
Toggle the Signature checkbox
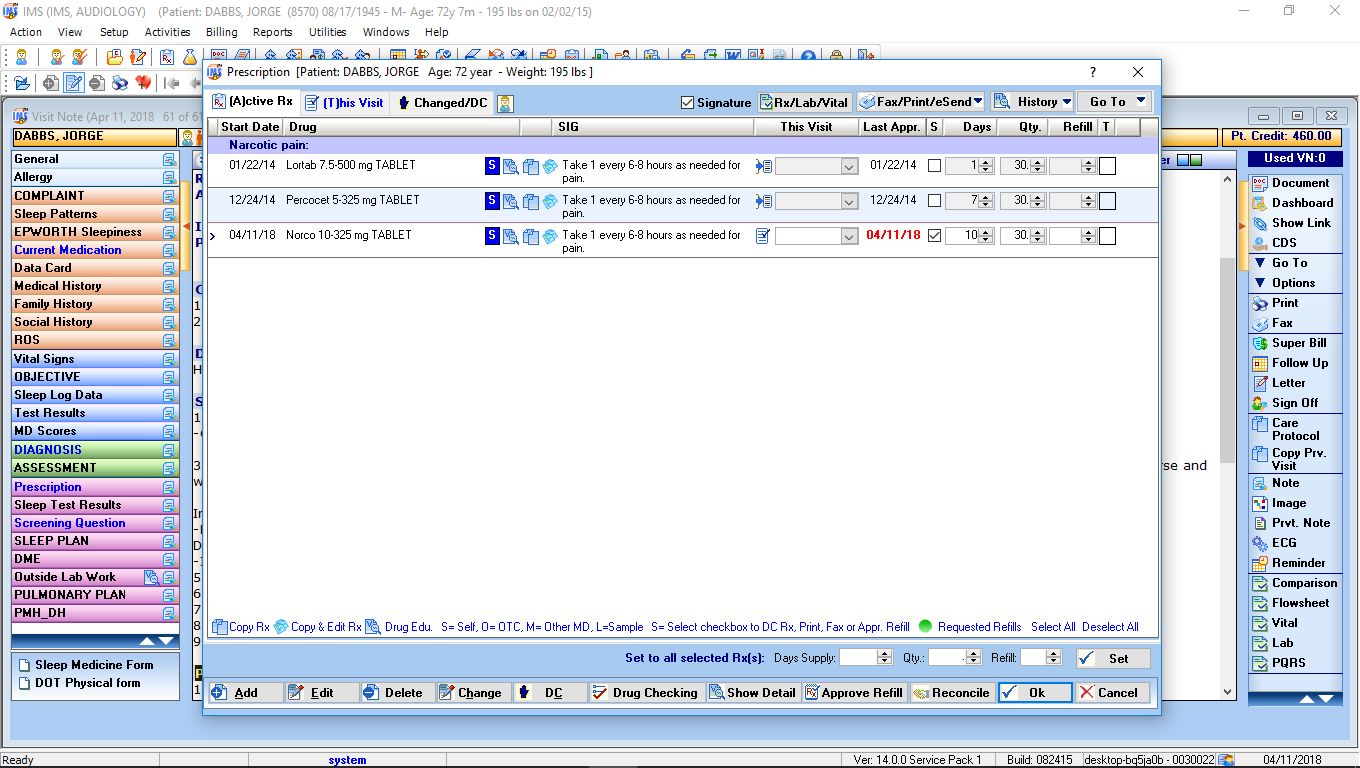(687, 103)
